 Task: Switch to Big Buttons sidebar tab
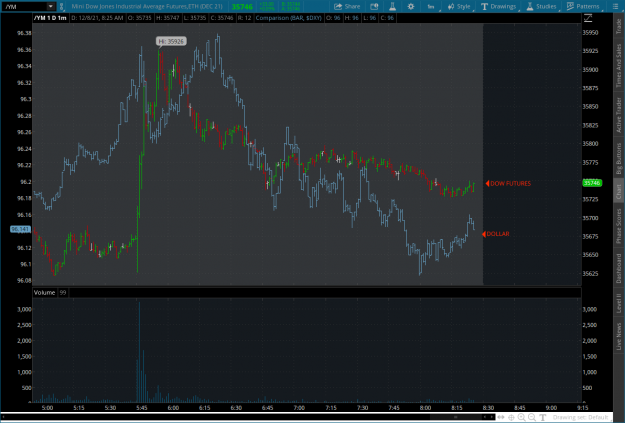619,159
